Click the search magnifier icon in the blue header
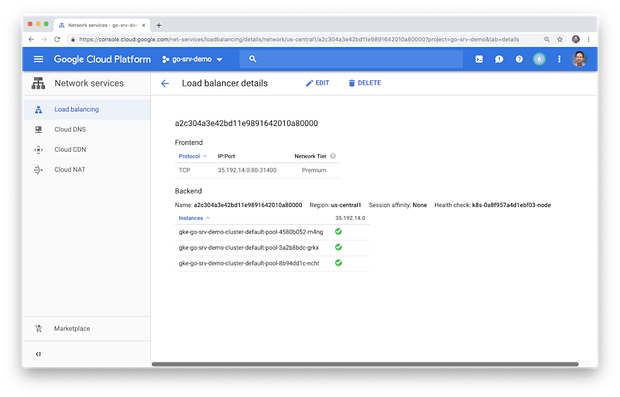620x397 pixels. point(253,59)
